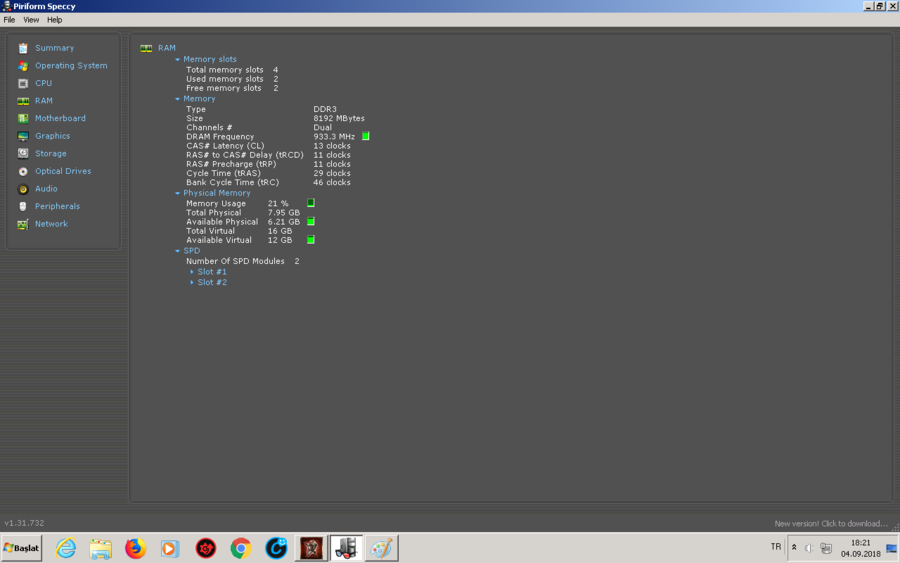The width and height of the screenshot is (900, 563).
Task: Click the Network section label
Action: pos(51,224)
